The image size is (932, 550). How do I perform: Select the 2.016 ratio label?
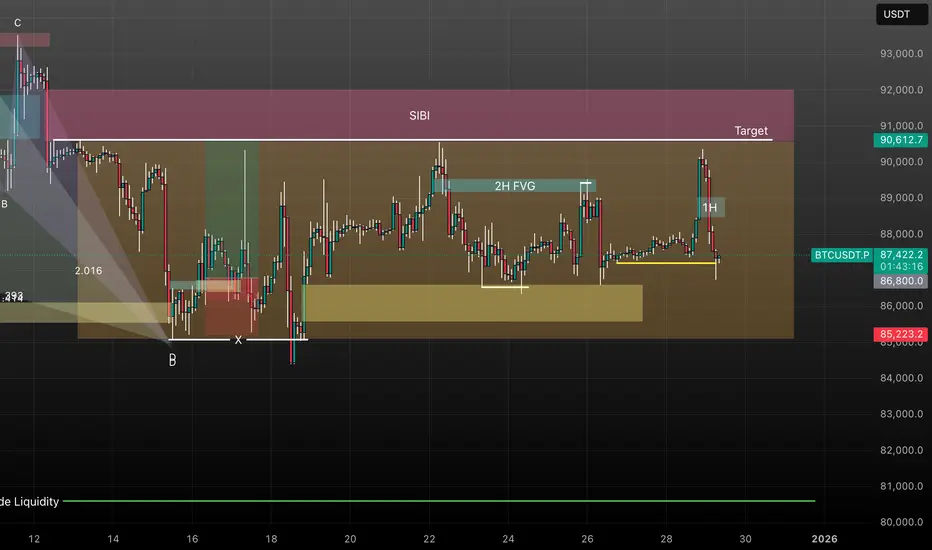click(88, 271)
